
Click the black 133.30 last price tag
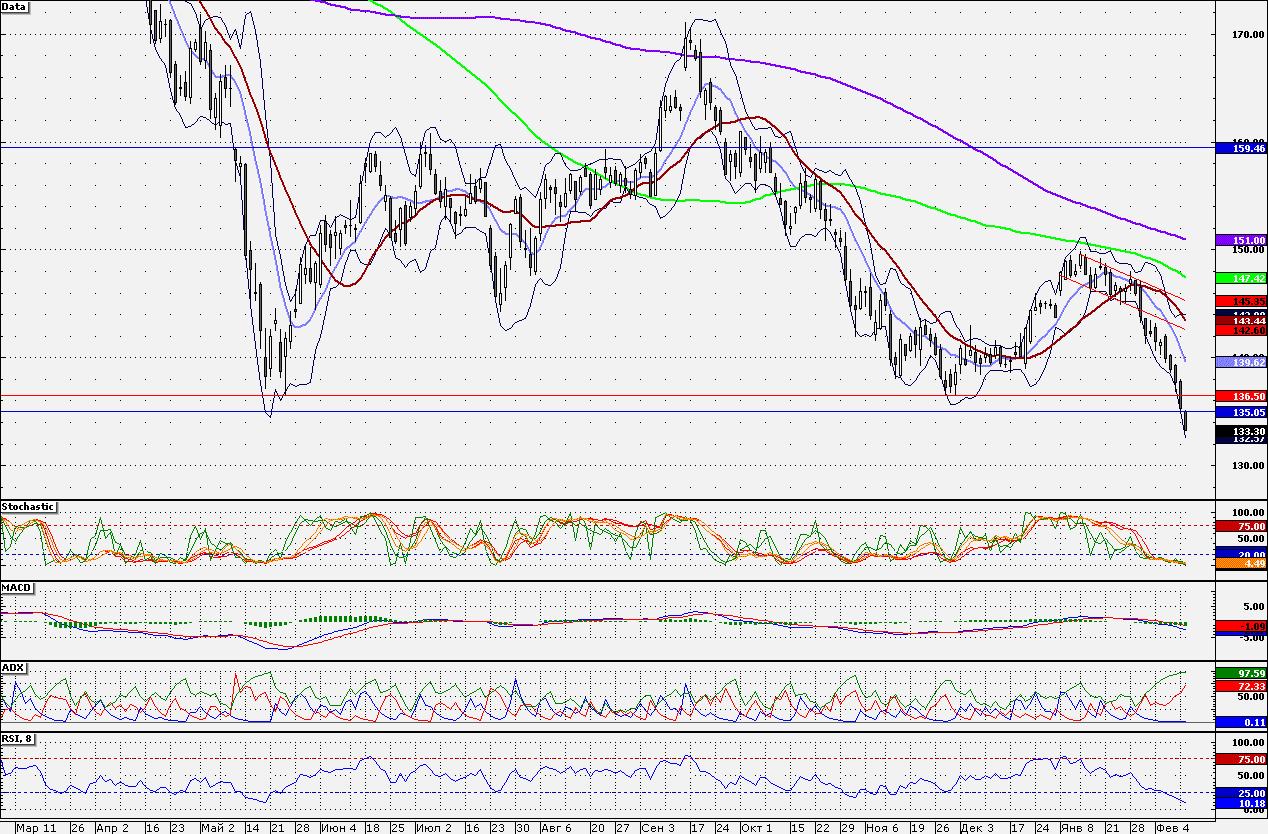1241,430
